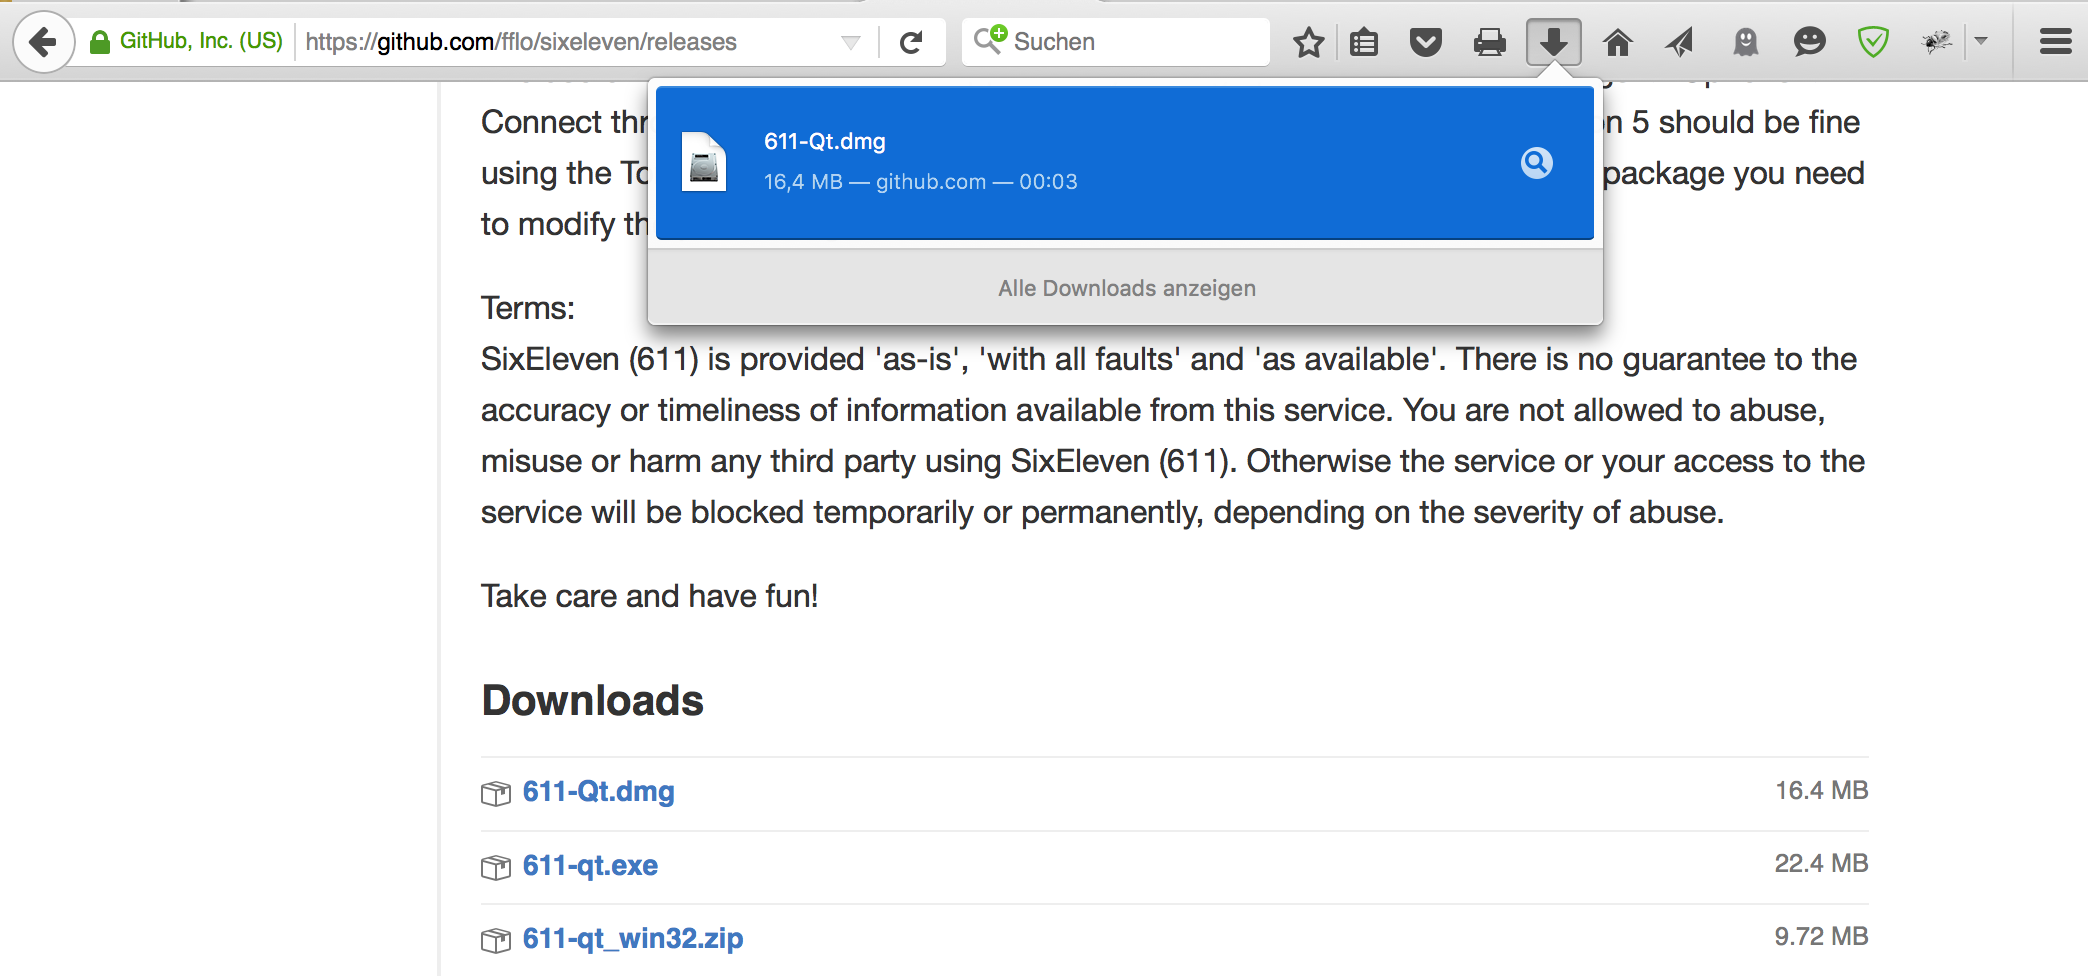Screen dimensions: 2088x976
Task: Download the 611-qt.exe release file
Action: 590,865
